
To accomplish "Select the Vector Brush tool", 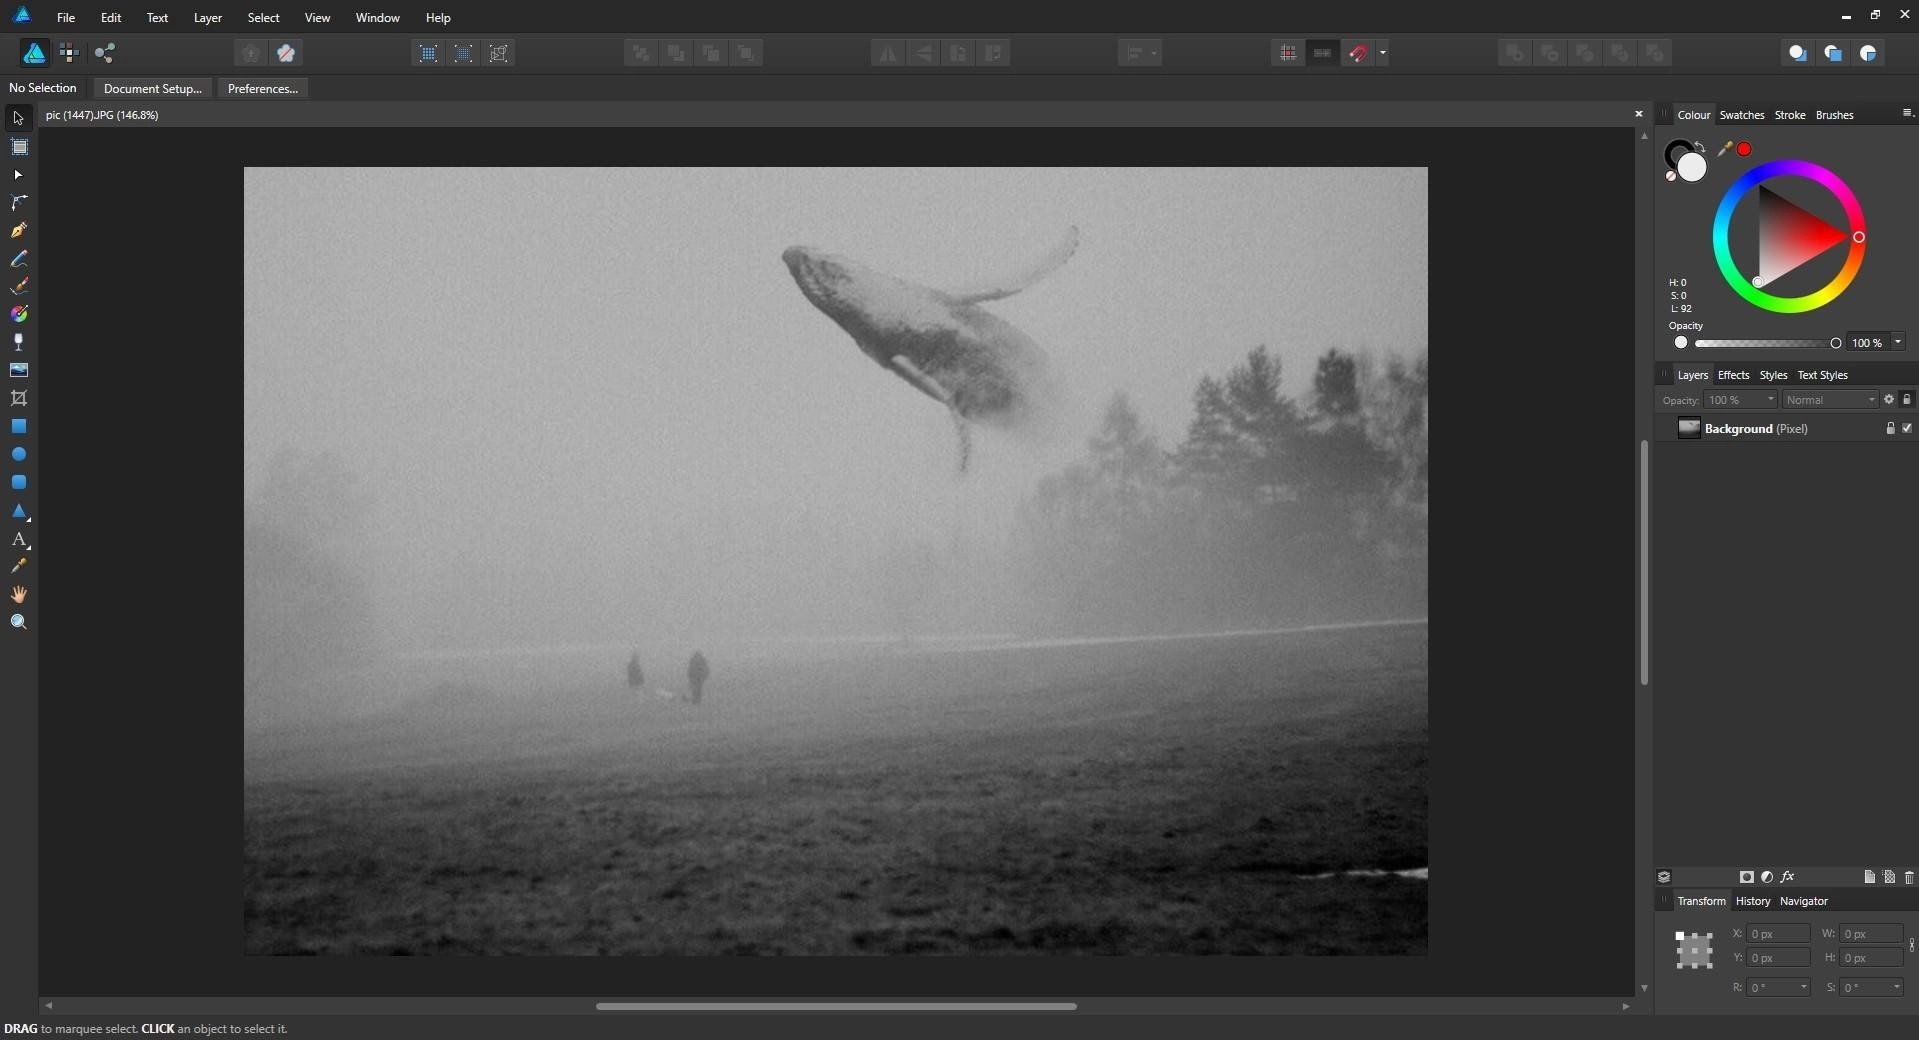I will [x=18, y=287].
